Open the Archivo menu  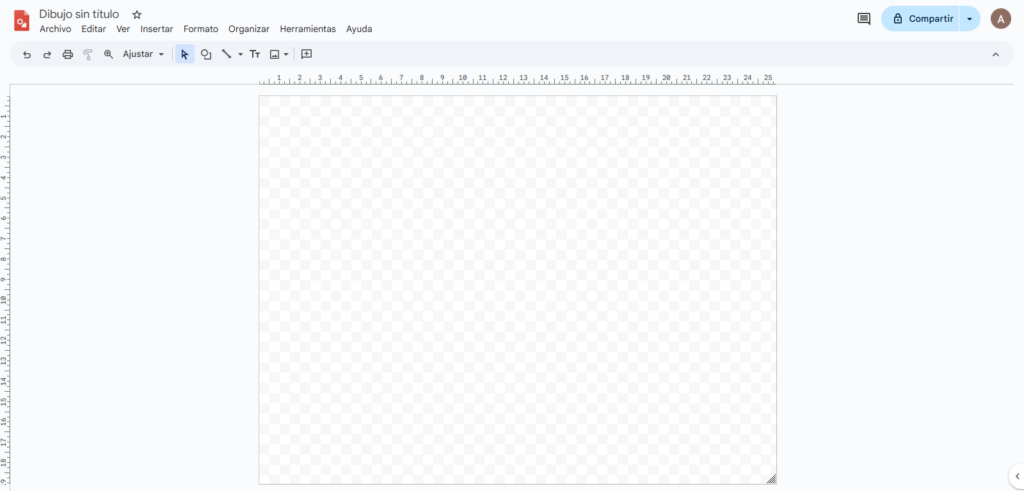(x=55, y=29)
